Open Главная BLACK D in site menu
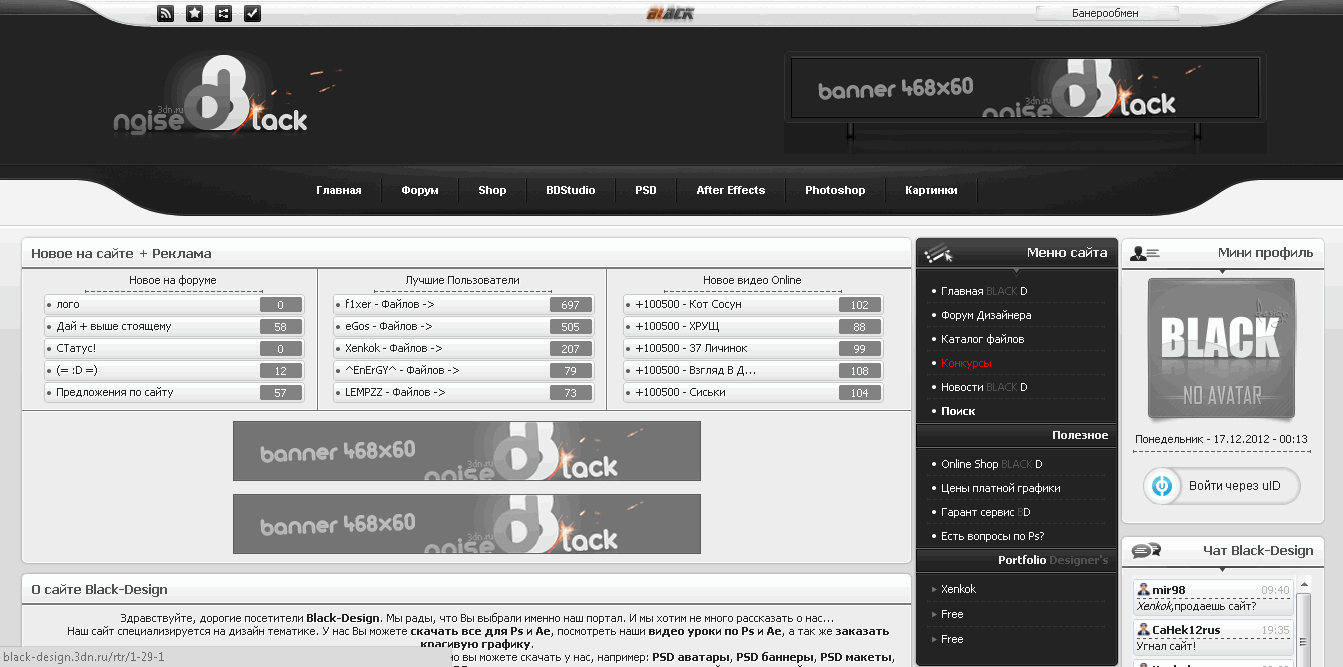1343x667 pixels. (984, 291)
